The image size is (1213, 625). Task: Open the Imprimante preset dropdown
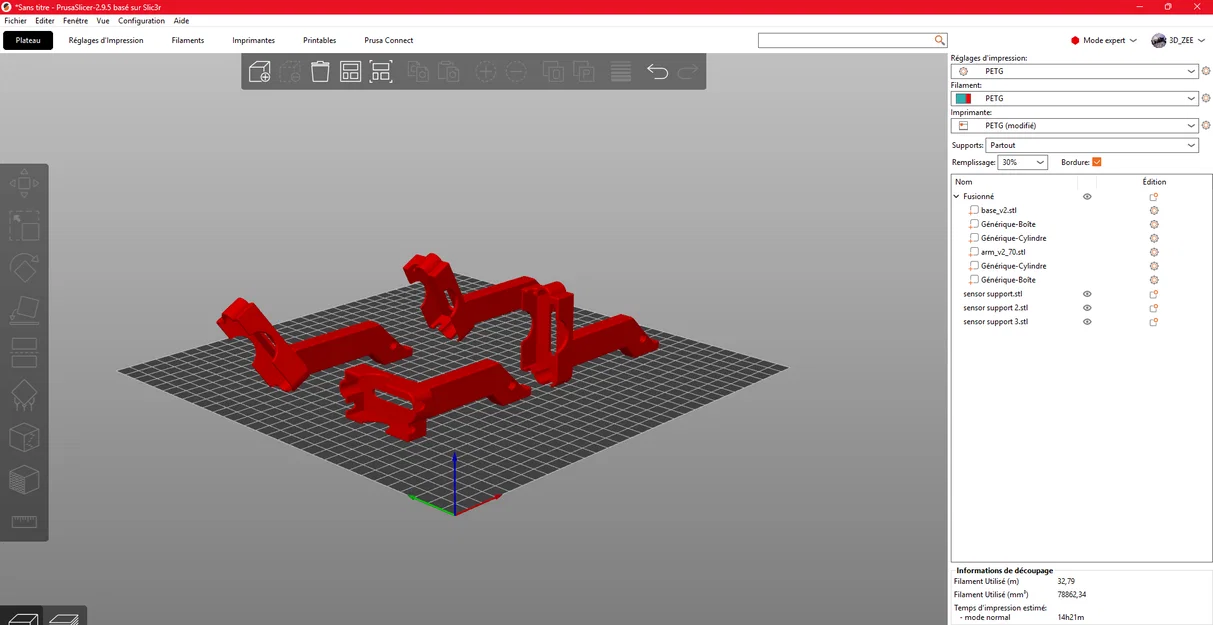tap(1074, 126)
